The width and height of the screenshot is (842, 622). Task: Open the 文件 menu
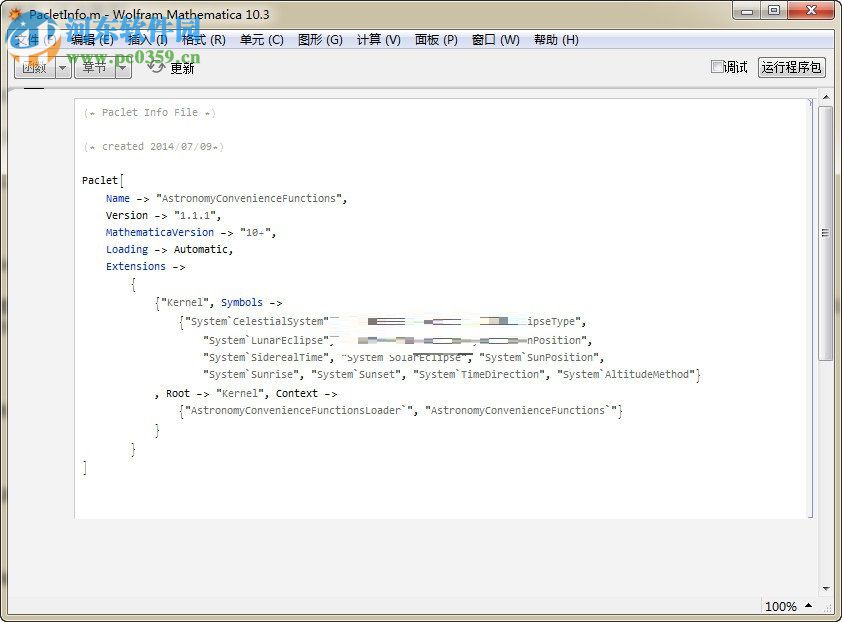point(28,40)
